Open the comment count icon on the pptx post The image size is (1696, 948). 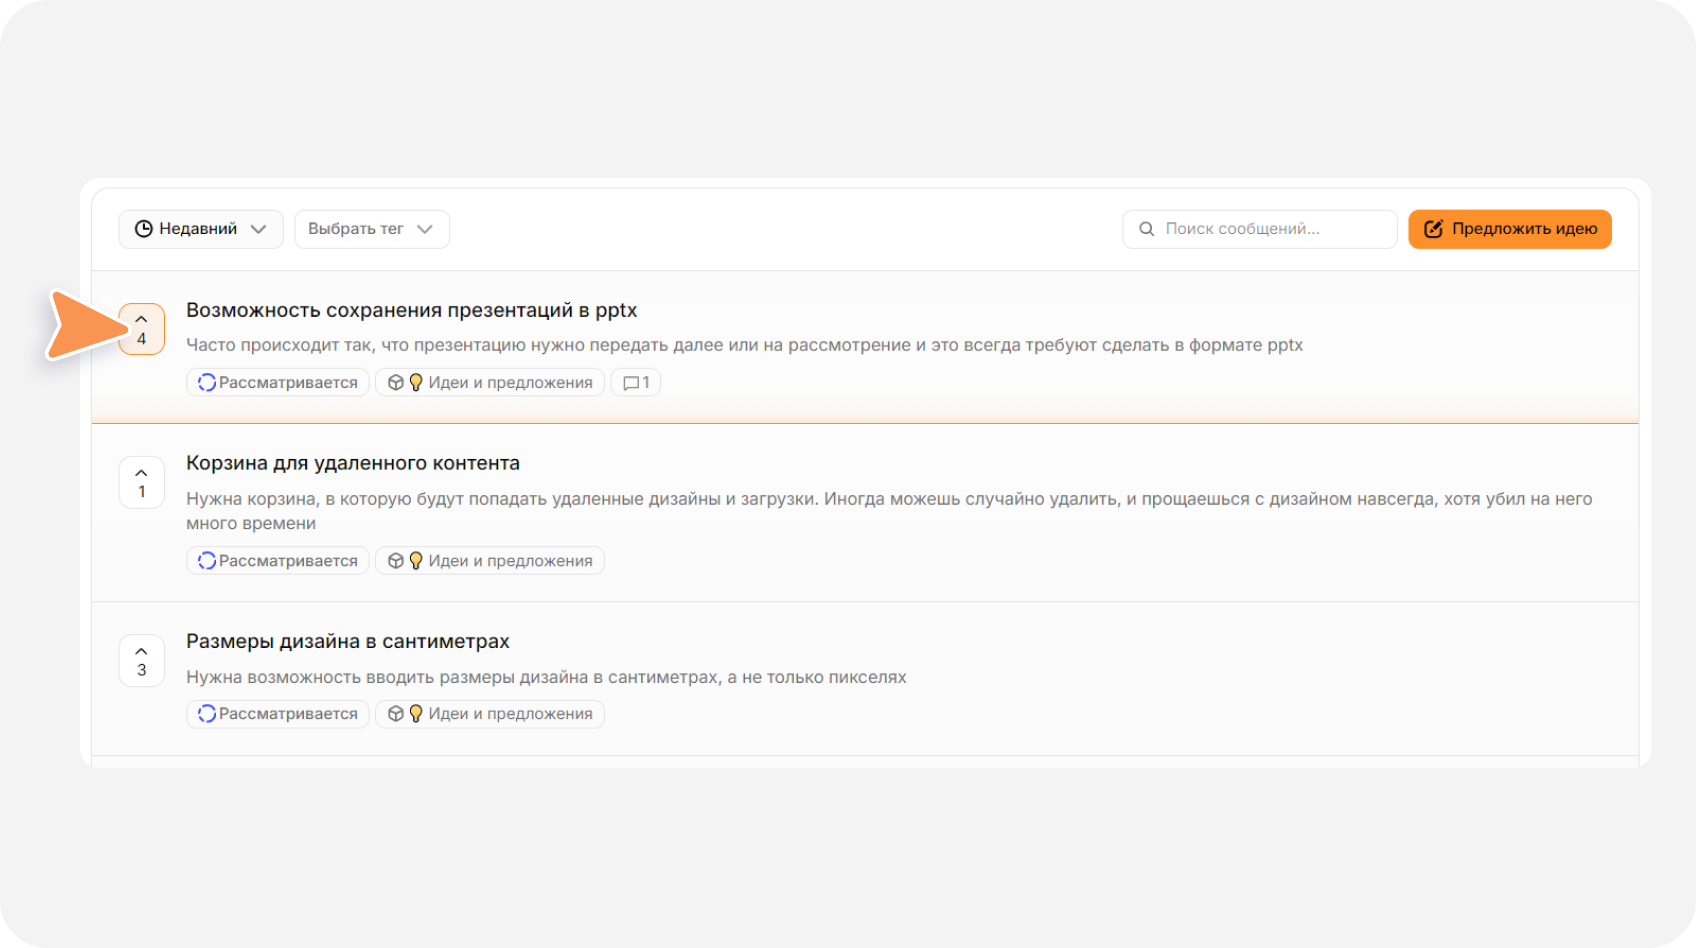point(636,382)
